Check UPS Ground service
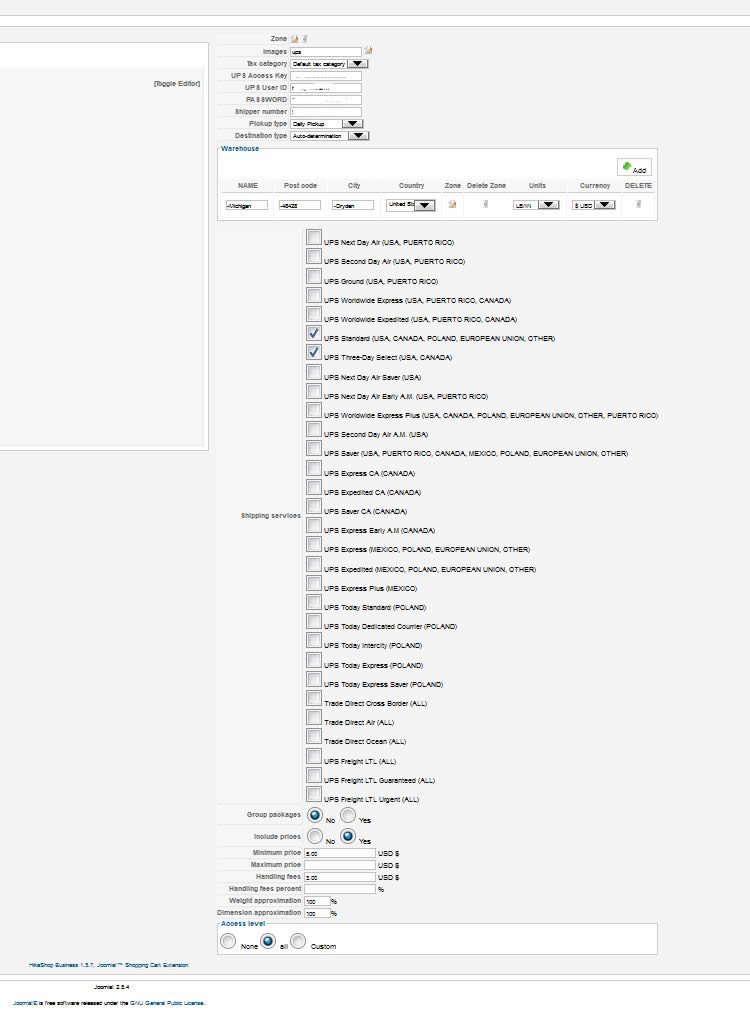Viewport: 750px width, 1014px height. tap(314, 276)
